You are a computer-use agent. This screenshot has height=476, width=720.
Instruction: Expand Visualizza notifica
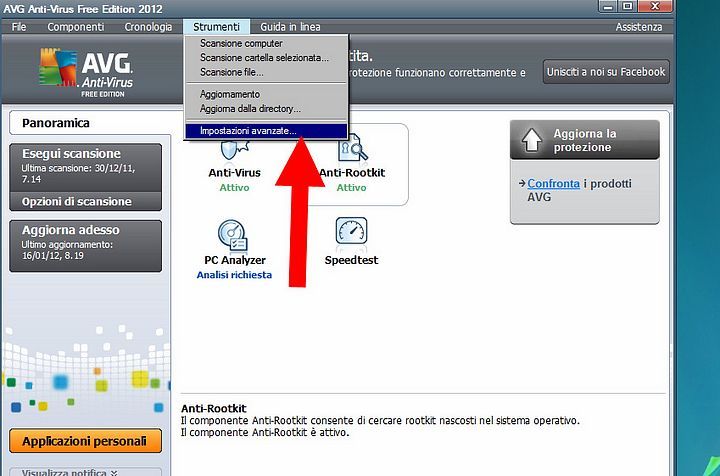pyautogui.click(x=85, y=472)
